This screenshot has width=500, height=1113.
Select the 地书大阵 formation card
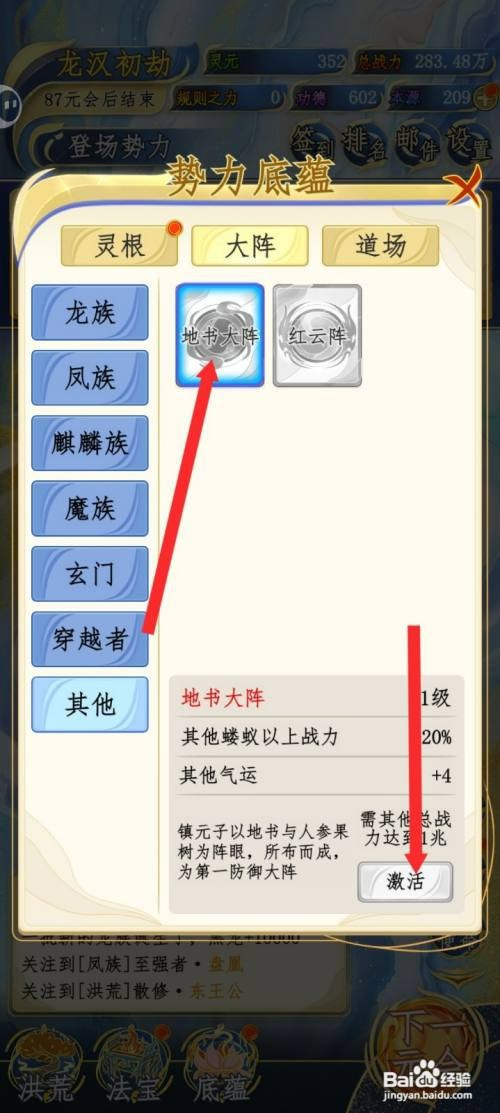pos(220,335)
